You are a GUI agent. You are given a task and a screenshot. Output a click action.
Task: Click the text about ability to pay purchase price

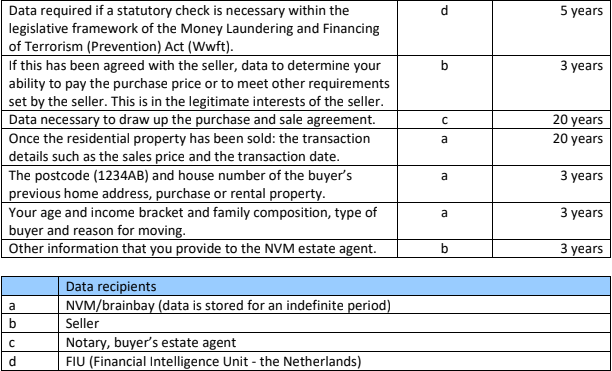click(x=199, y=83)
